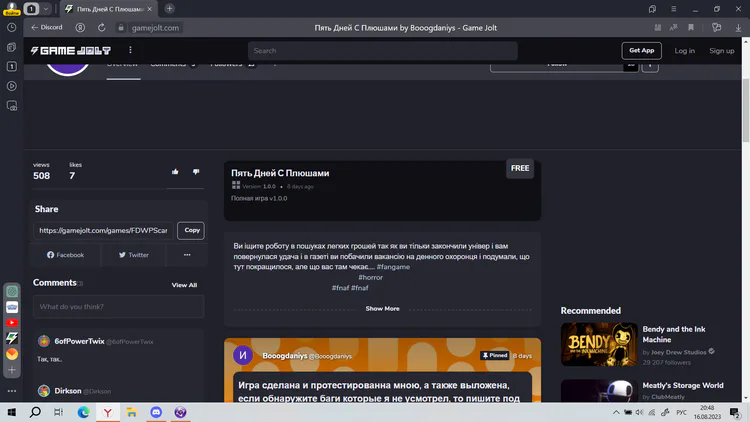Viewport: 750px width, 422px height.
Task: Click the Pinned badge on post
Action: pyautogui.click(x=495, y=355)
